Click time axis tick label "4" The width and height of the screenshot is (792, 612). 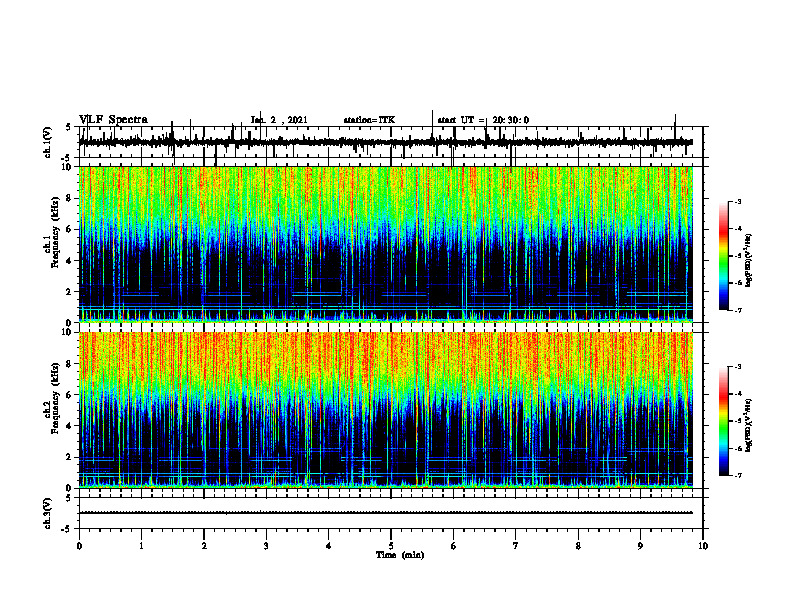click(329, 546)
